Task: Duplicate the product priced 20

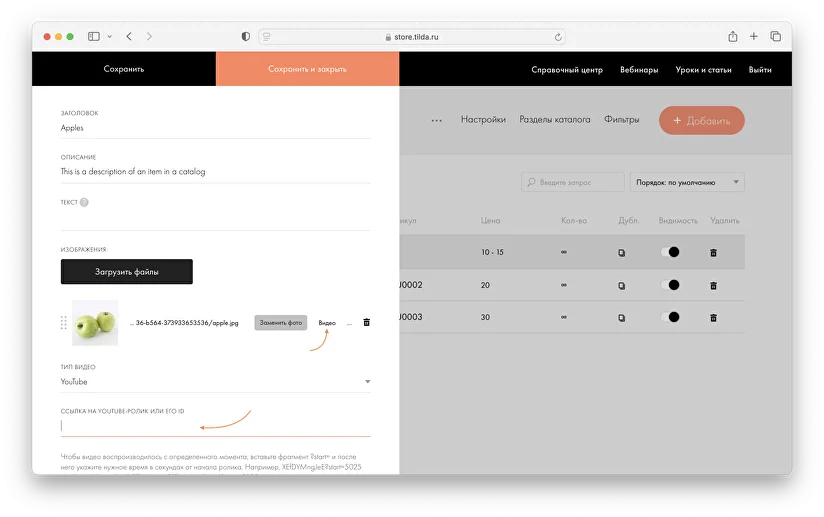Action: pyautogui.click(x=621, y=285)
